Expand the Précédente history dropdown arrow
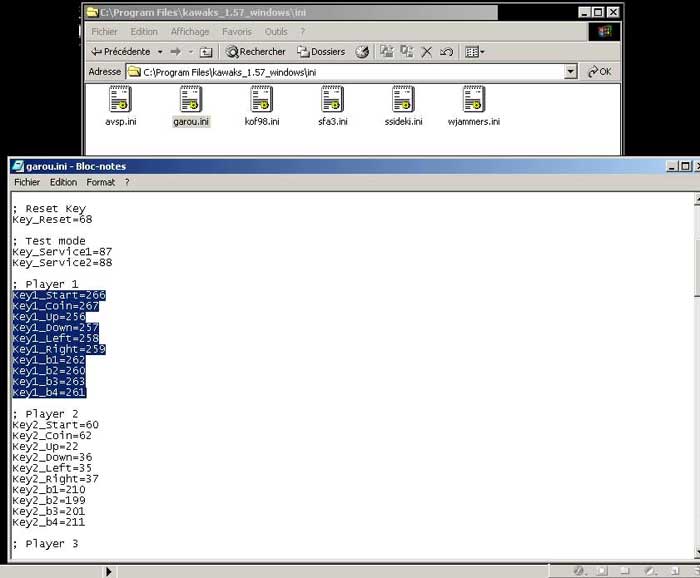This screenshot has width=700, height=578. (159, 52)
